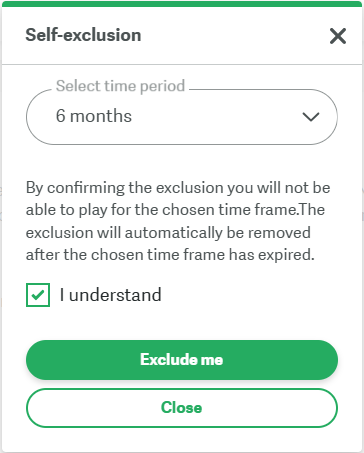The height and width of the screenshot is (453, 364).
Task: Click the 6 months selected value
Action: 94,116
